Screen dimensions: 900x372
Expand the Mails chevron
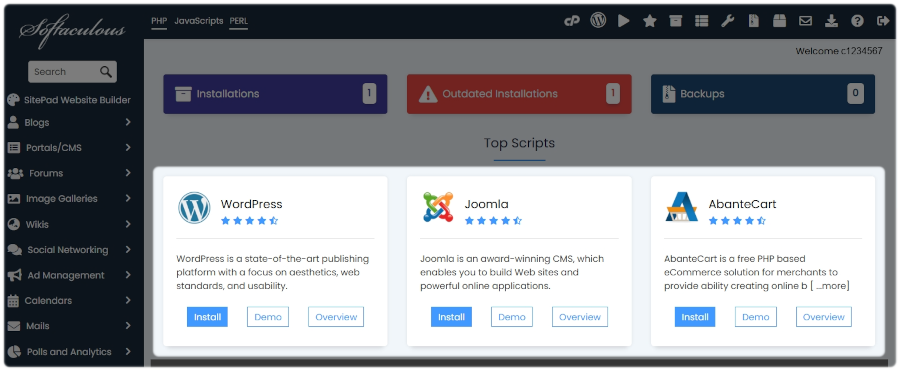pyautogui.click(x=128, y=326)
